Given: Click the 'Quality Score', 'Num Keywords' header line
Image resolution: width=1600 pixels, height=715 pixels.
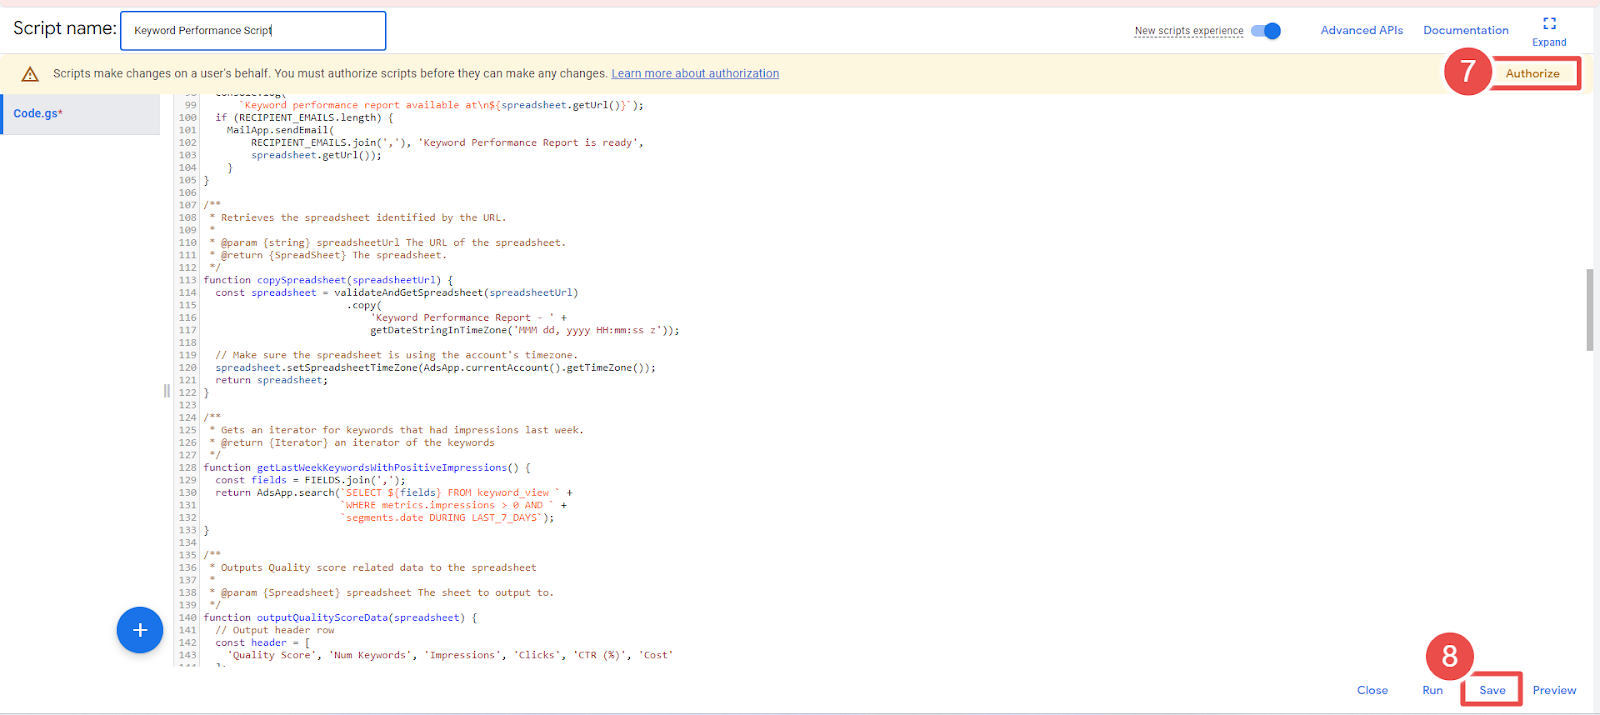Looking at the screenshot, I should 450,655.
